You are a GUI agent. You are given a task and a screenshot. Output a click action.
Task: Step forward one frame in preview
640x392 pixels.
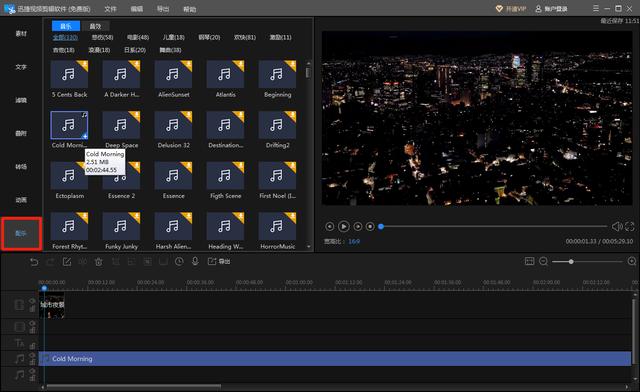click(358, 226)
